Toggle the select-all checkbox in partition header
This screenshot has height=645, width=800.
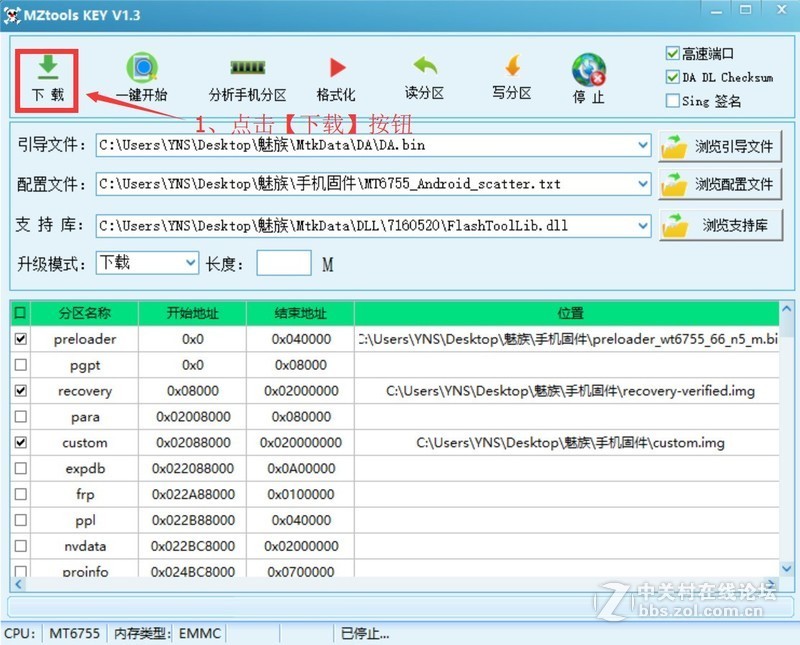coord(22,313)
